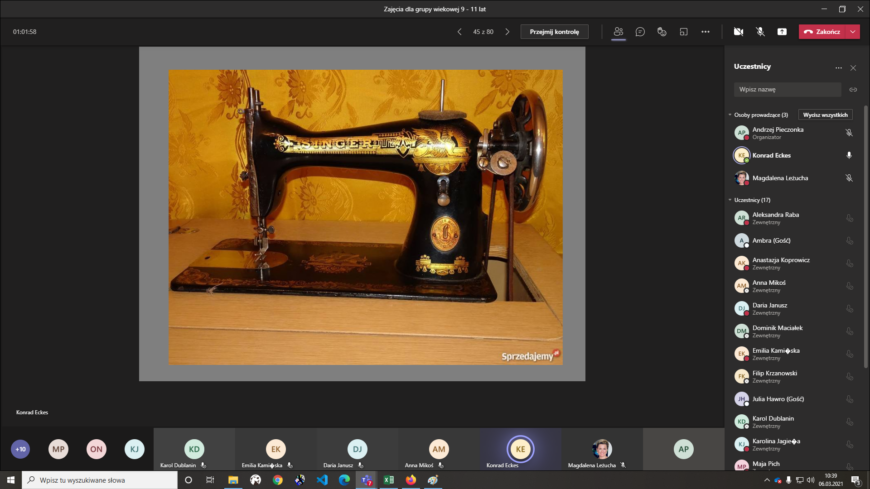Viewport: 870px width, 489px height.
Task: Select Magdalena Leżucha in participants list
Action: [793, 178]
